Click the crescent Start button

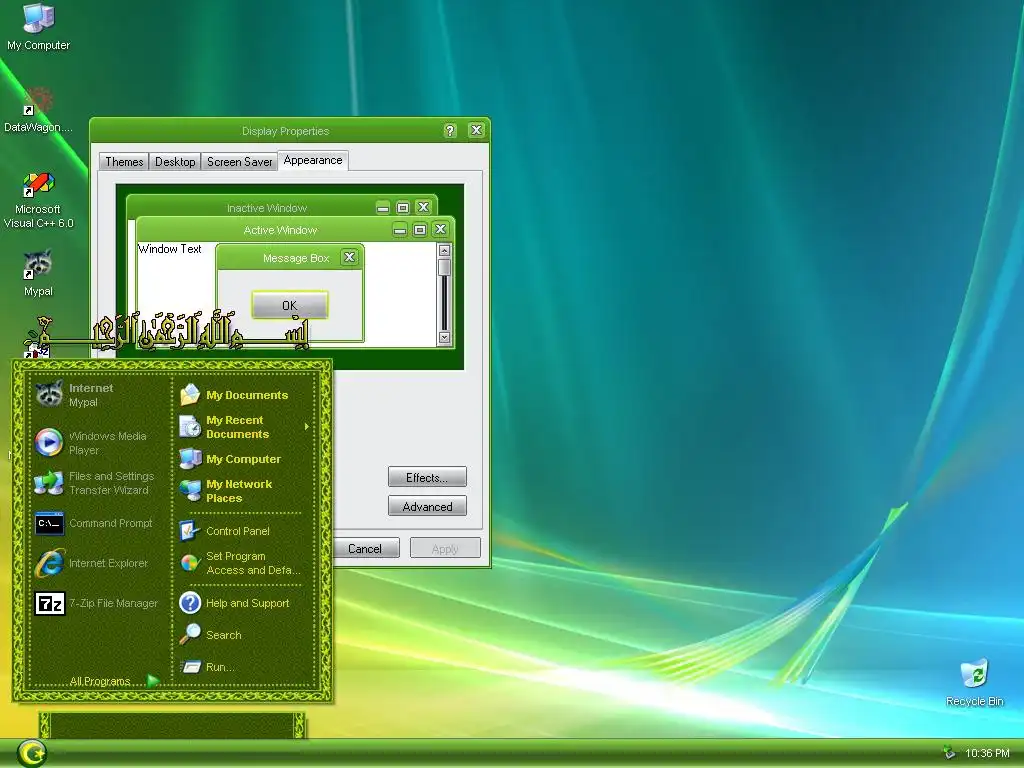[x=31, y=753]
